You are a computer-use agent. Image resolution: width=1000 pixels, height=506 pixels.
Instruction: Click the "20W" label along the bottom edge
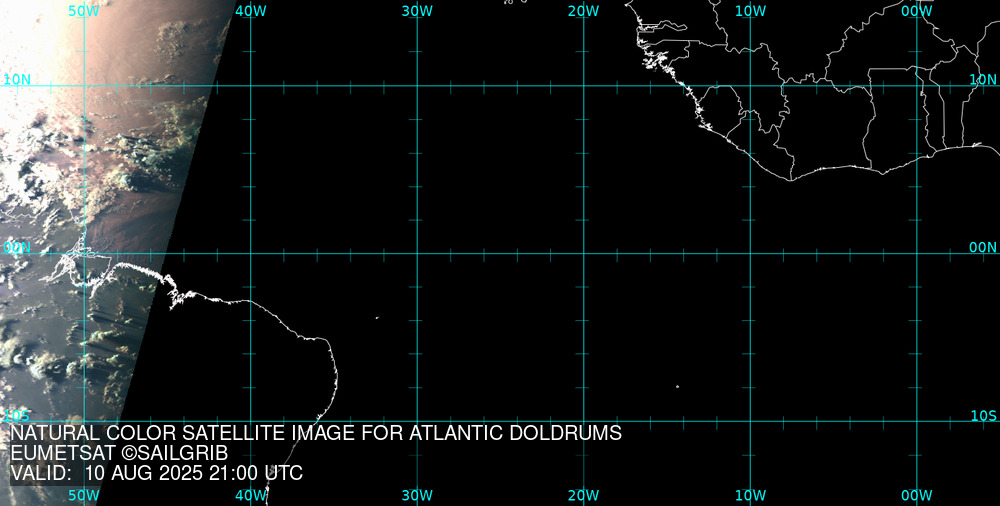(584, 495)
